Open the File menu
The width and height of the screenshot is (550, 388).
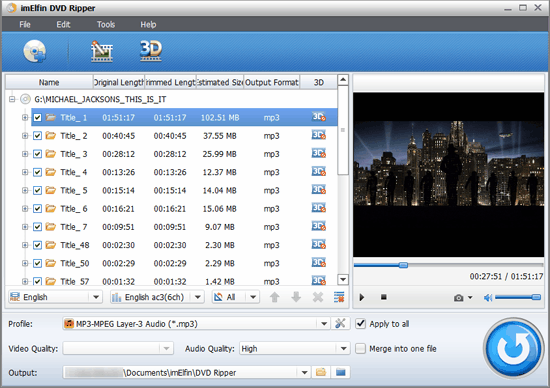(x=25, y=25)
